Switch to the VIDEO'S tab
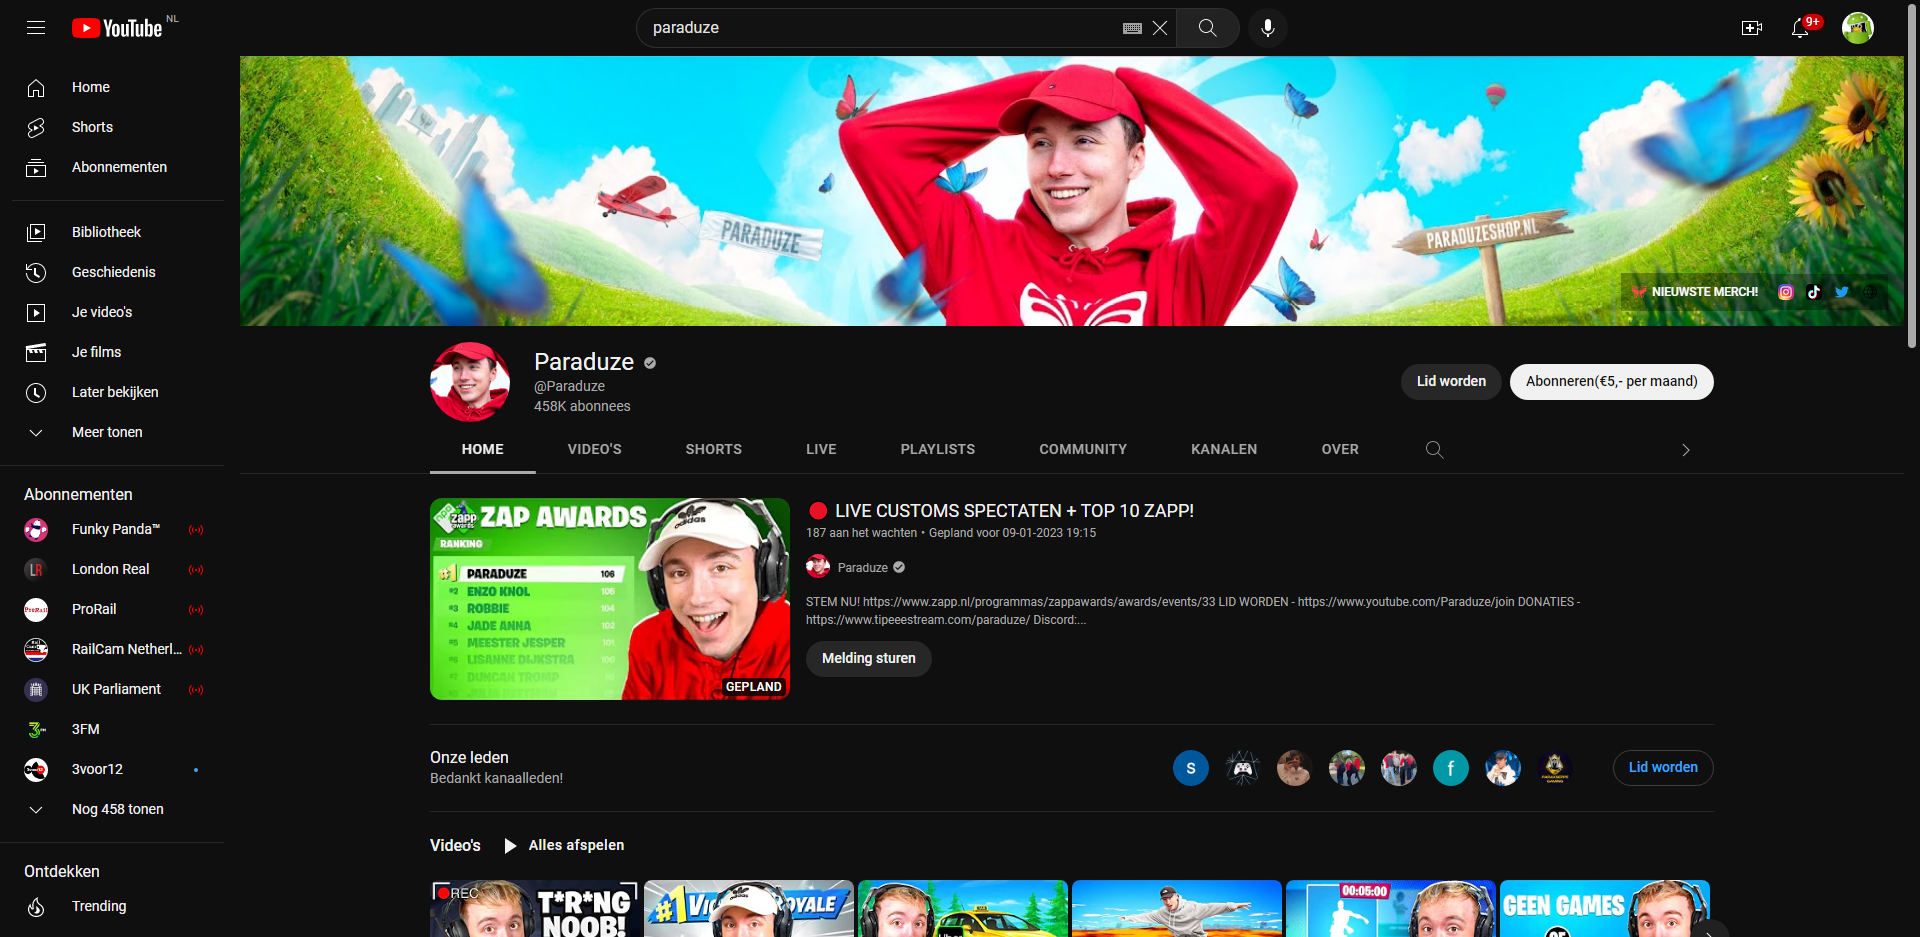This screenshot has width=1920, height=937. 594,450
